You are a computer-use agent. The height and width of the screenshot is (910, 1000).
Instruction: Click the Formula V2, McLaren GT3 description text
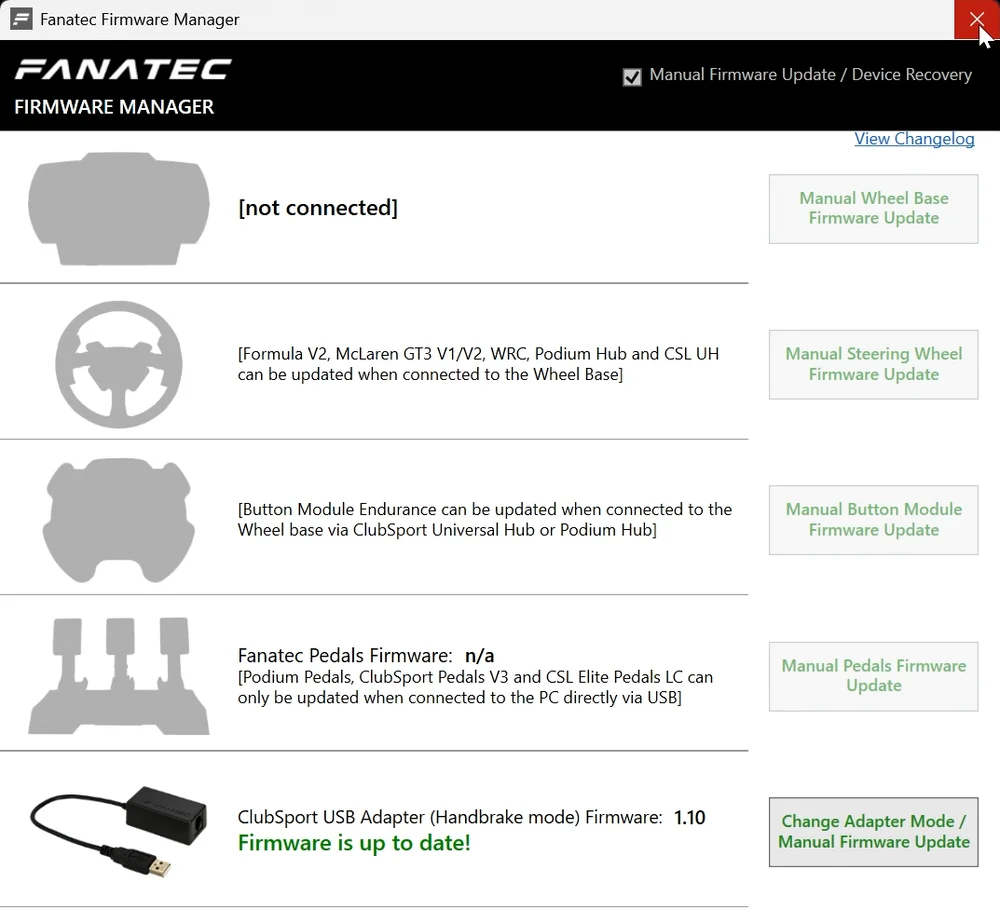click(478, 364)
